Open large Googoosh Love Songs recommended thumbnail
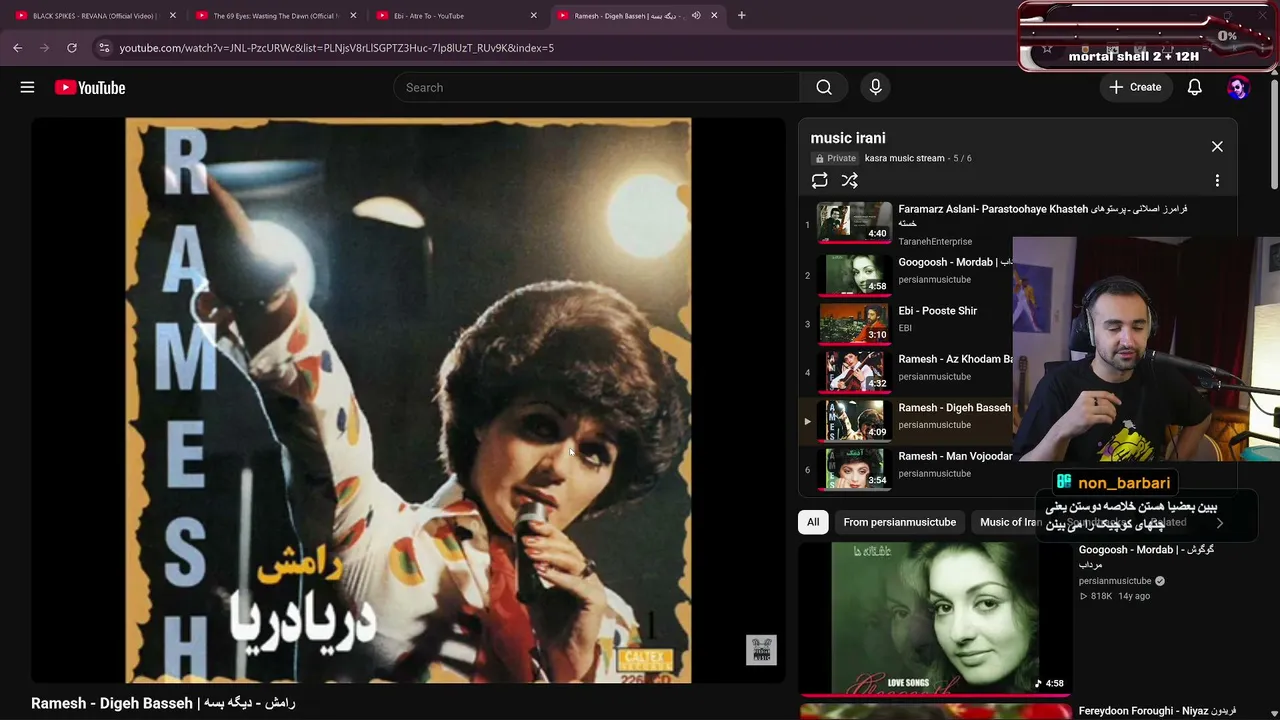The width and height of the screenshot is (1280, 720). [x=935, y=618]
